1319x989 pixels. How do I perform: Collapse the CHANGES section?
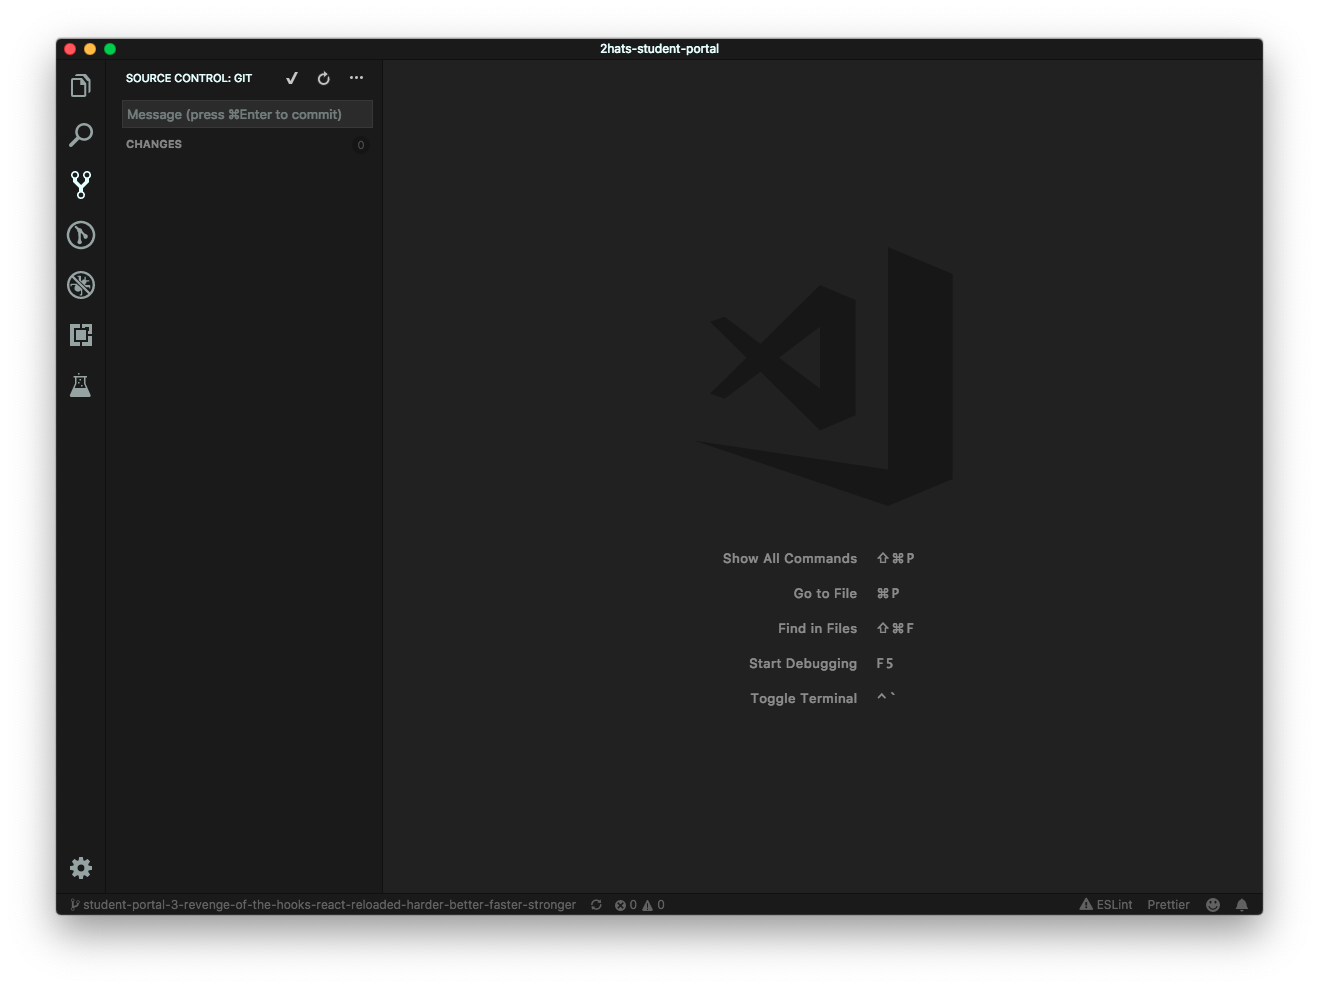click(x=154, y=144)
